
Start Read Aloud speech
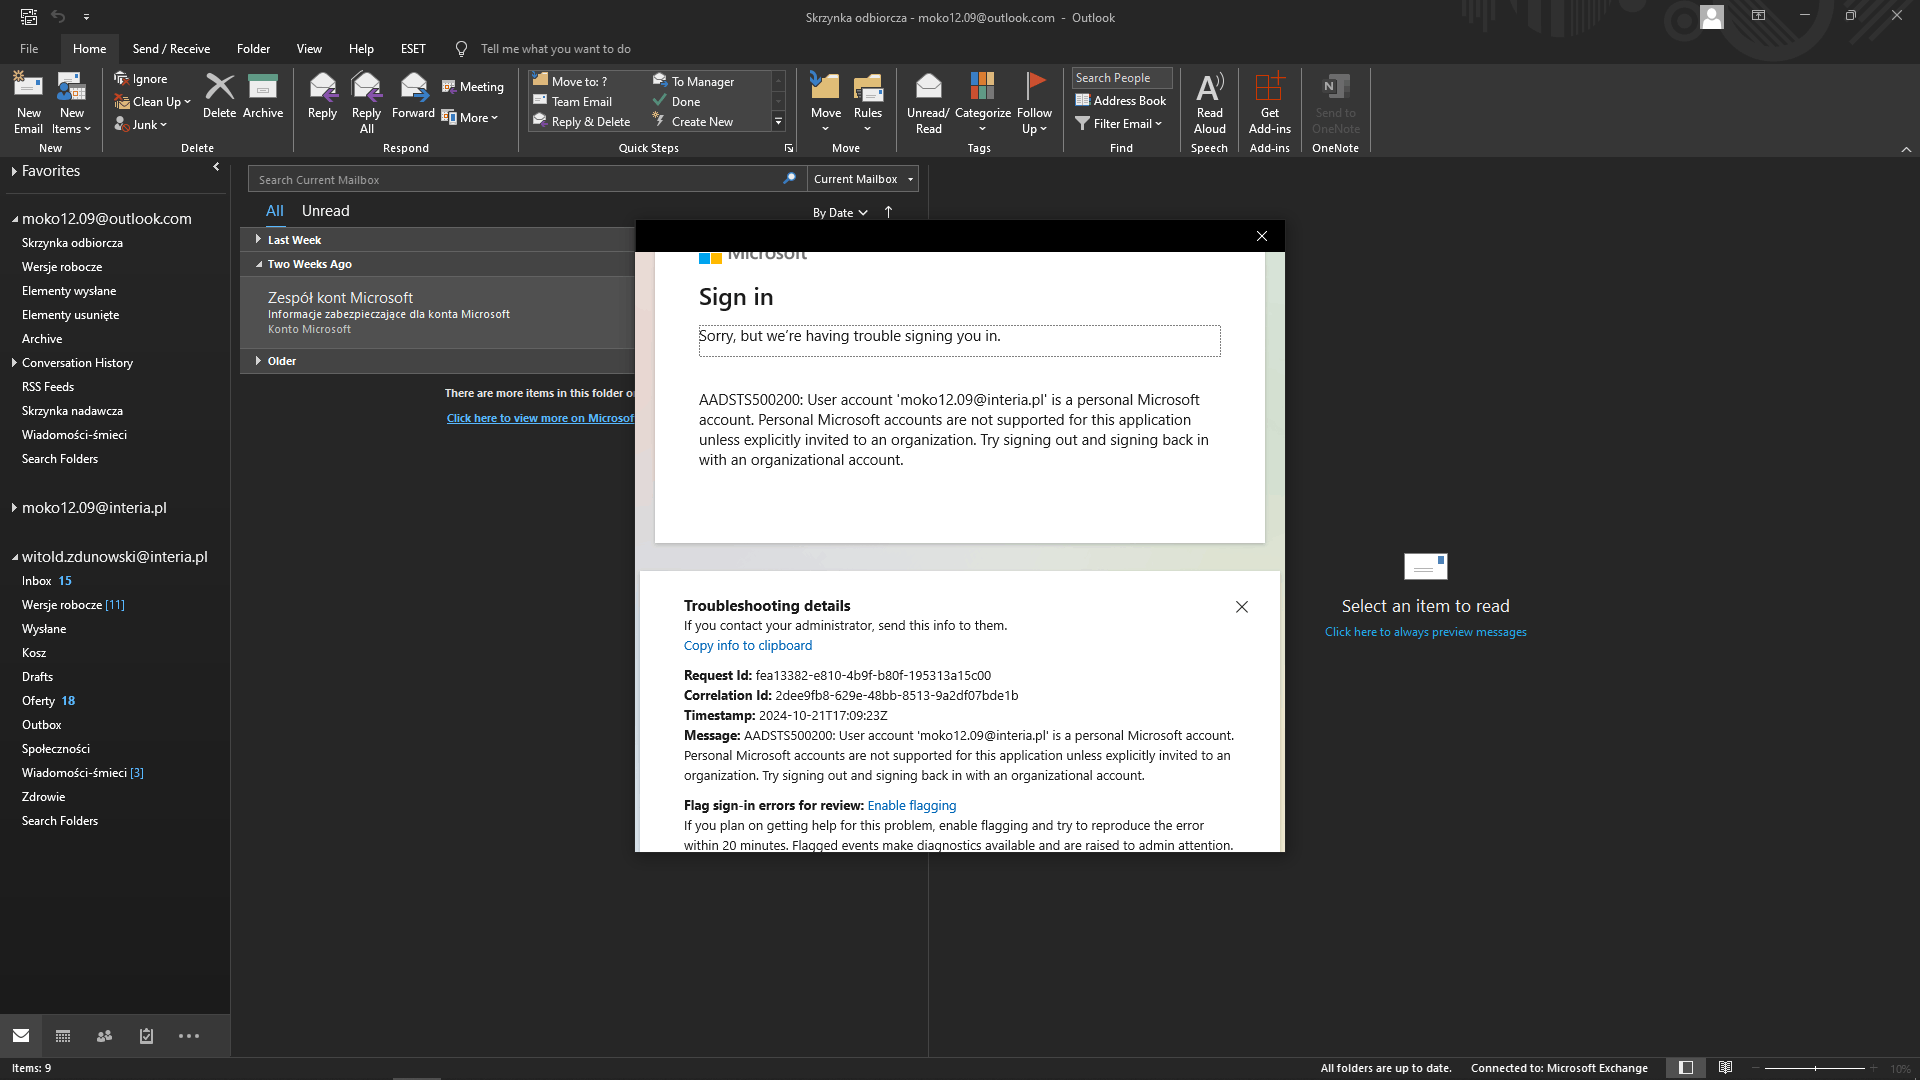(x=1210, y=103)
